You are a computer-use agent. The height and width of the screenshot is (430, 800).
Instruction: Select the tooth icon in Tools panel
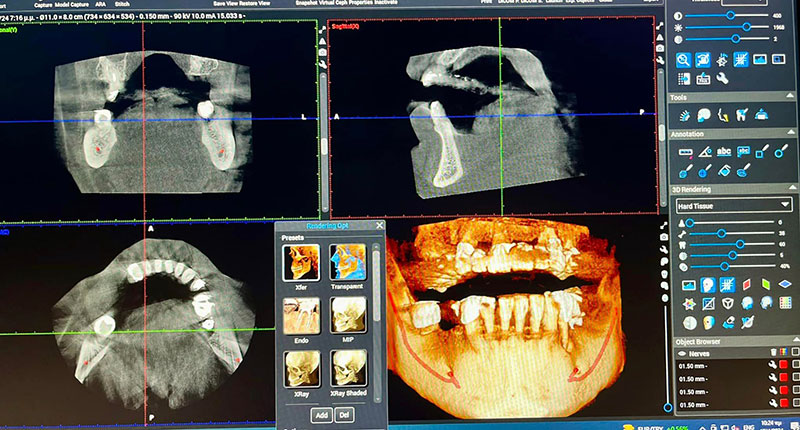pyautogui.click(x=741, y=115)
